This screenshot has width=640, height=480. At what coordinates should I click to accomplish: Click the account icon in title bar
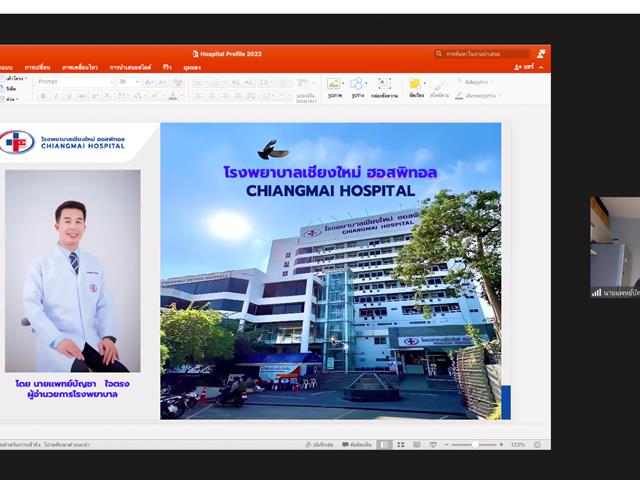(x=541, y=53)
